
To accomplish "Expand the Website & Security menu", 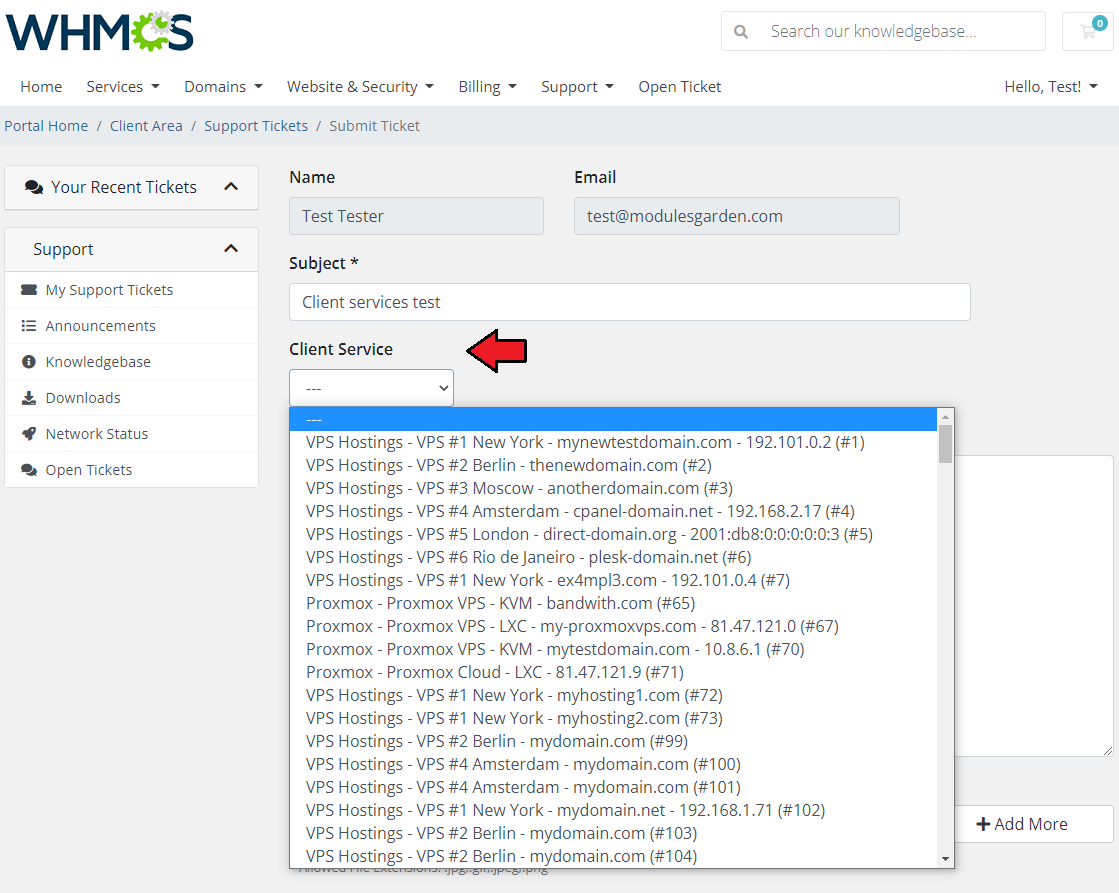I will (x=360, y=86).
